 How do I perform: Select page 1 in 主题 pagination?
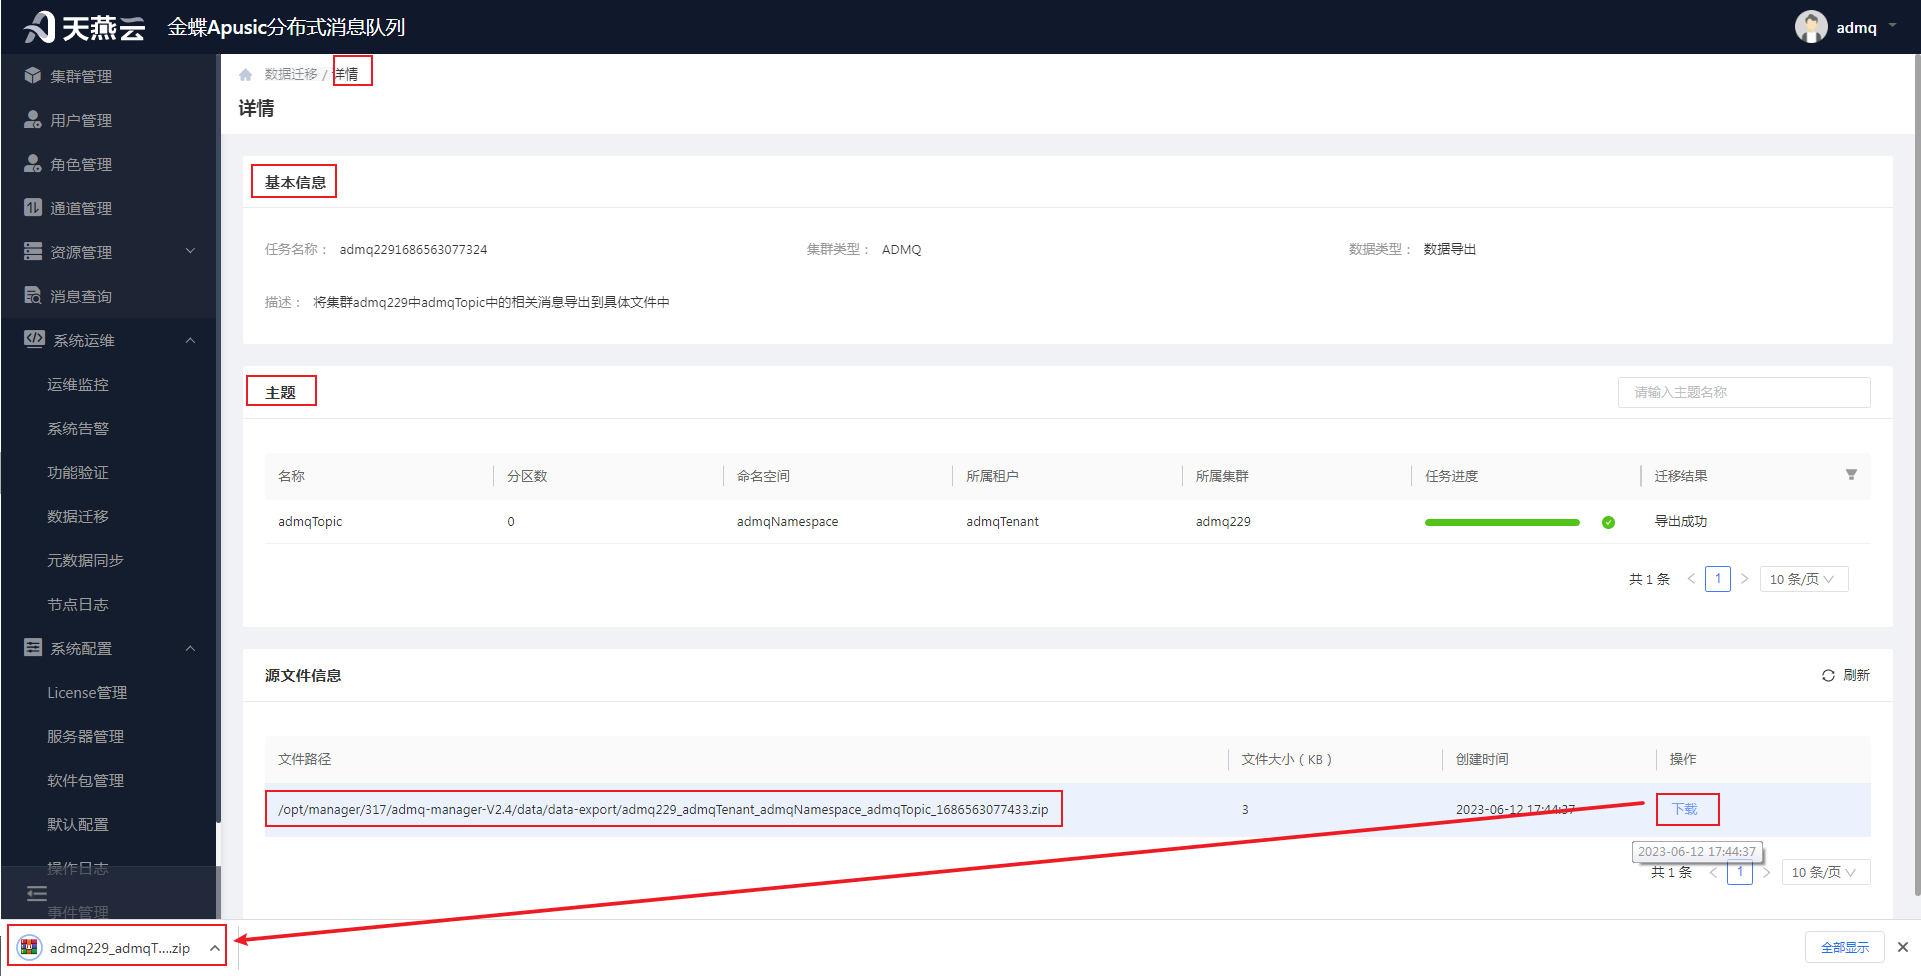(x=1718, y=579)
